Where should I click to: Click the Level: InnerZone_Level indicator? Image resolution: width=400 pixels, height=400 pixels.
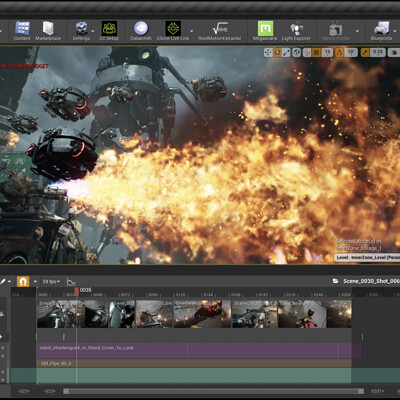coord(367,257)
